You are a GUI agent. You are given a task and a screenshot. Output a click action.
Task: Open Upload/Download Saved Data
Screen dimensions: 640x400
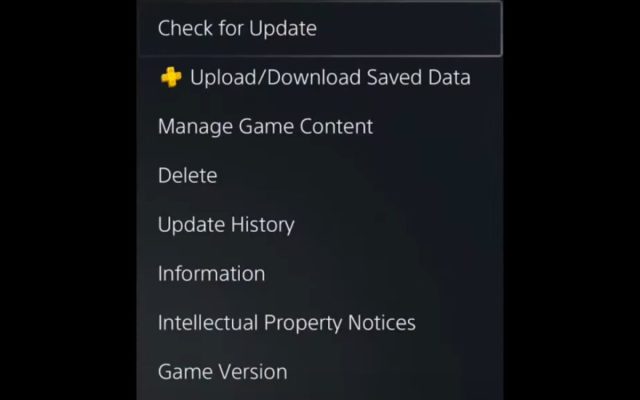pos(321,77)
